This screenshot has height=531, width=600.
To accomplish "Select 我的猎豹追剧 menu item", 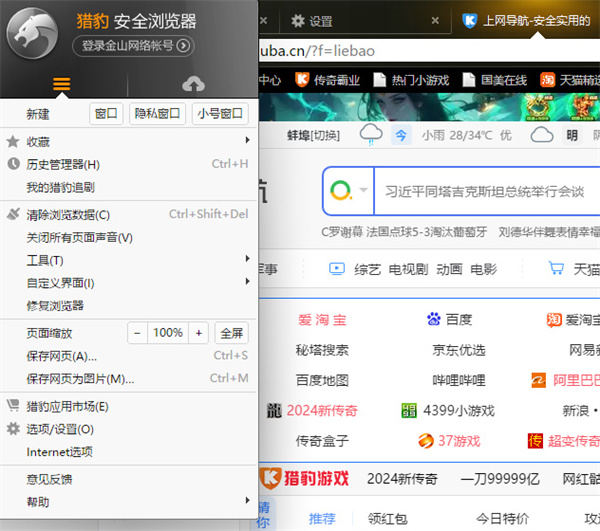I will (129, 187).
